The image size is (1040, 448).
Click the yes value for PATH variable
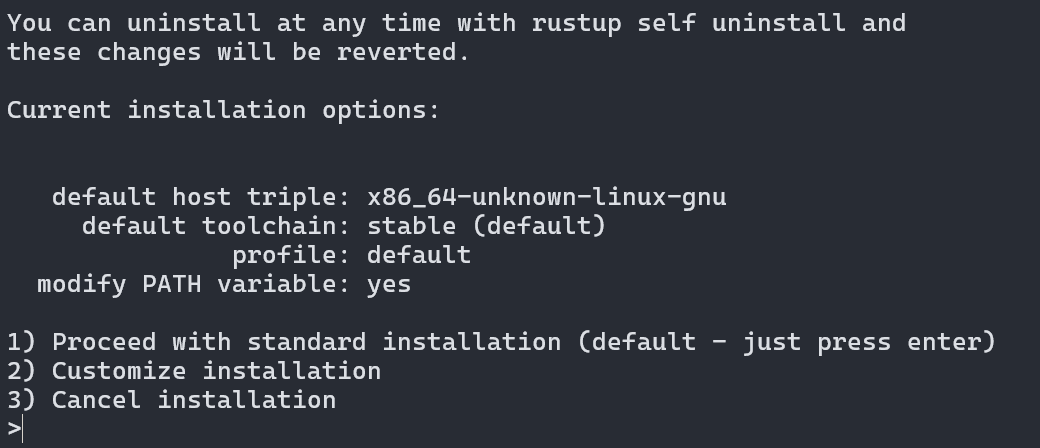(x=389, y=284)
